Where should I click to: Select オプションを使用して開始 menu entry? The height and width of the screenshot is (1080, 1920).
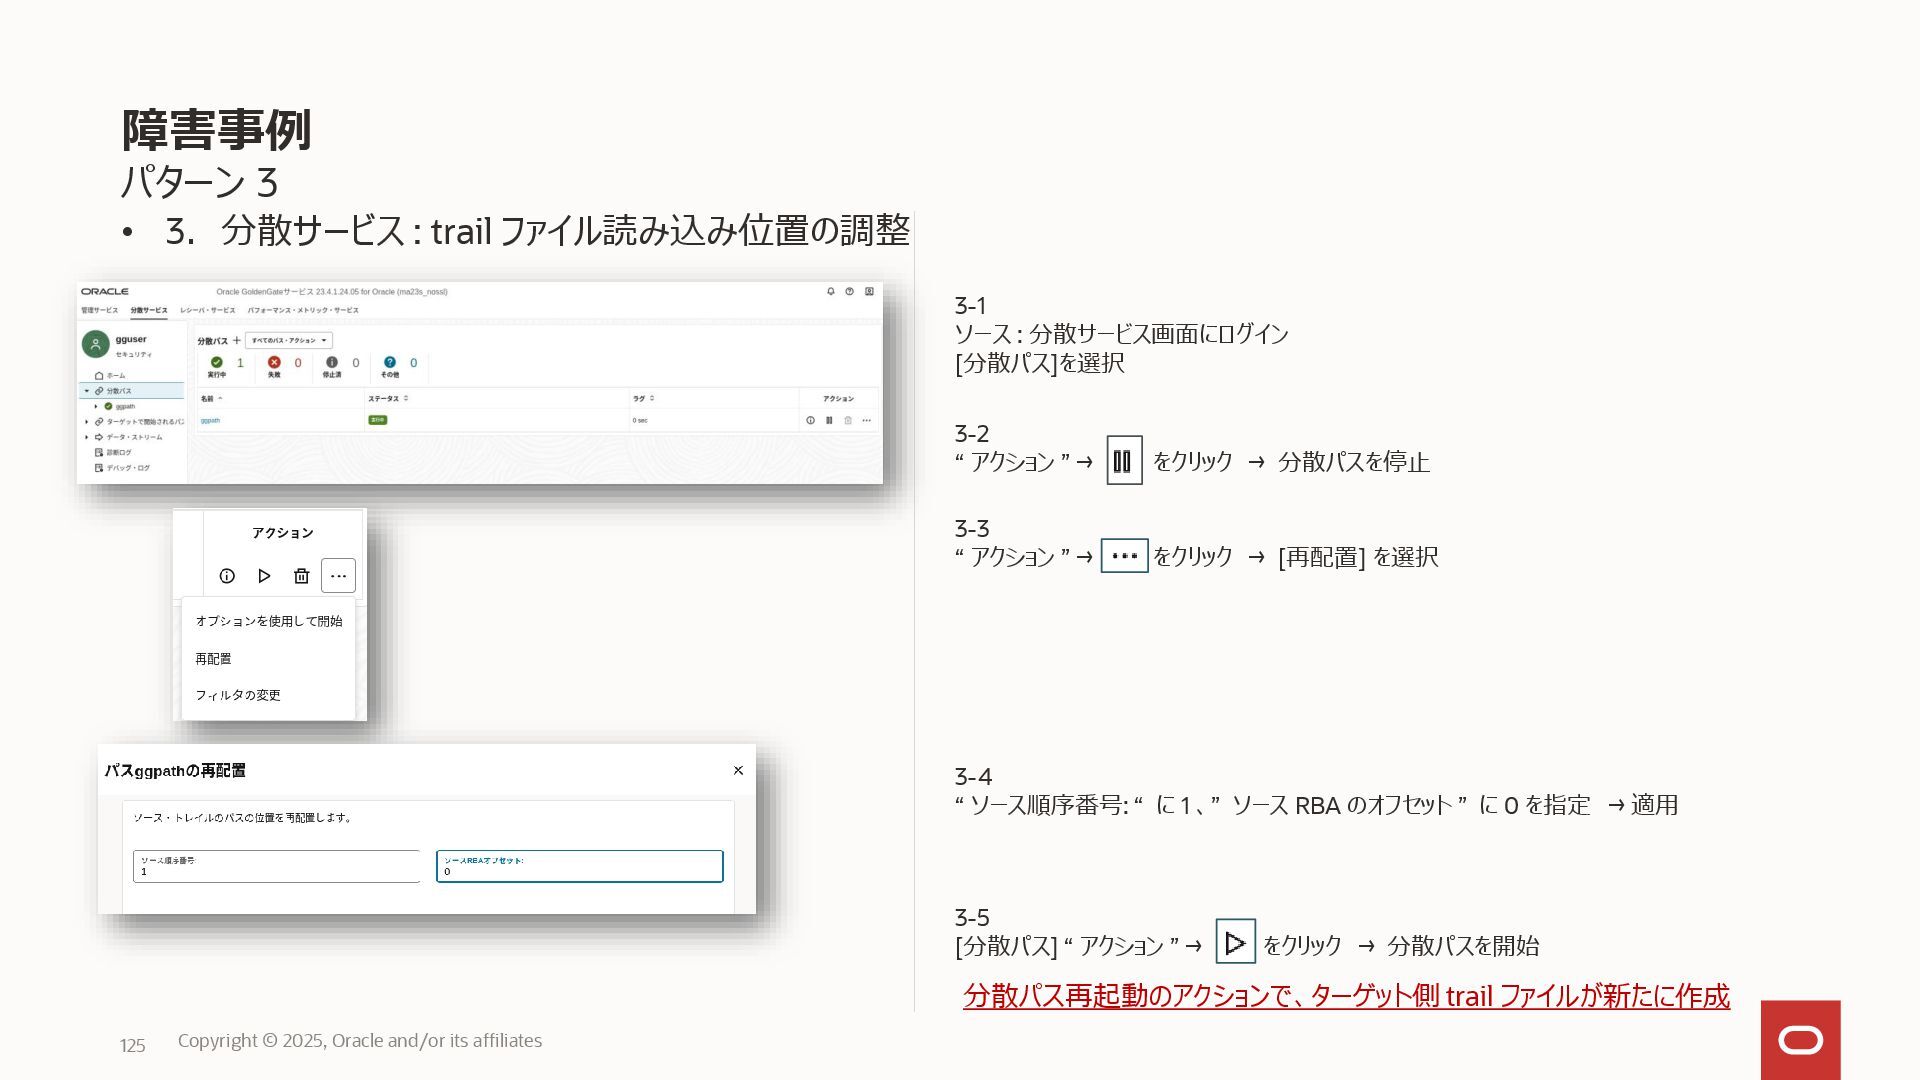tap(268, 621)
